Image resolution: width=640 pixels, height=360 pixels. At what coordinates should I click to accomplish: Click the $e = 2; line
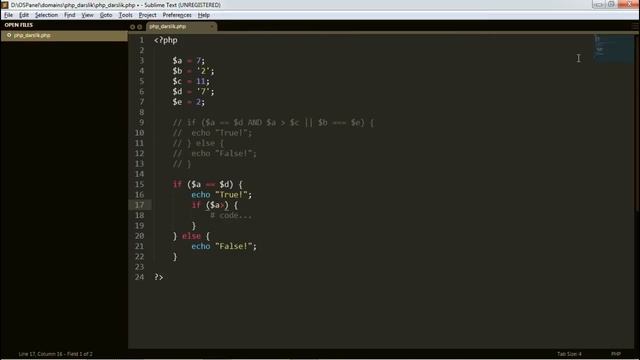[x=188, y=102]
